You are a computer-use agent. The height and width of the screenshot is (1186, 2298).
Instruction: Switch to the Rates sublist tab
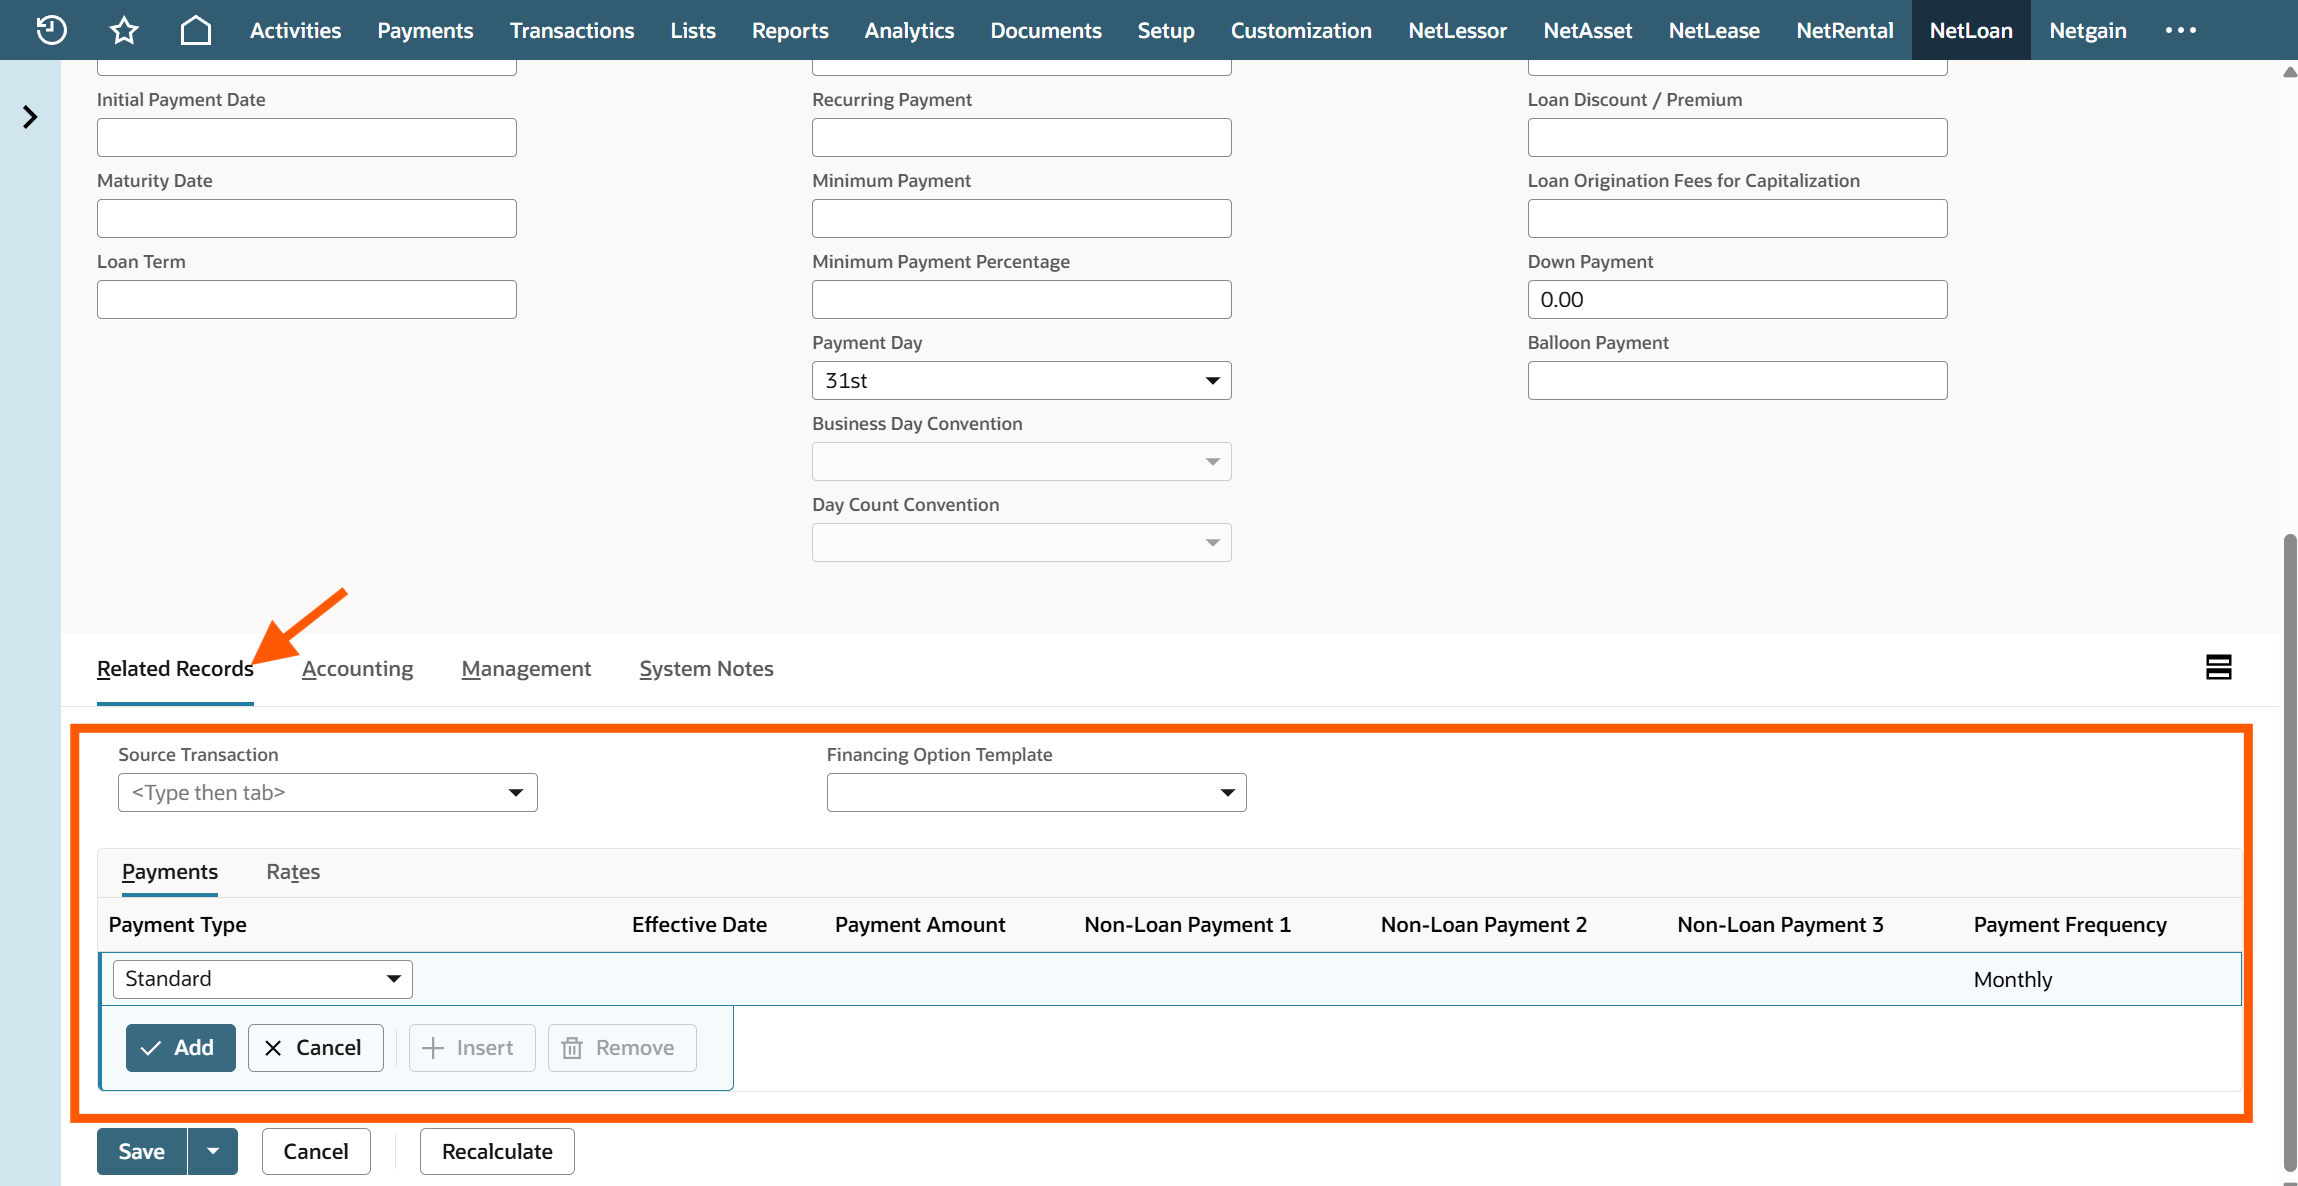point(293,871)
